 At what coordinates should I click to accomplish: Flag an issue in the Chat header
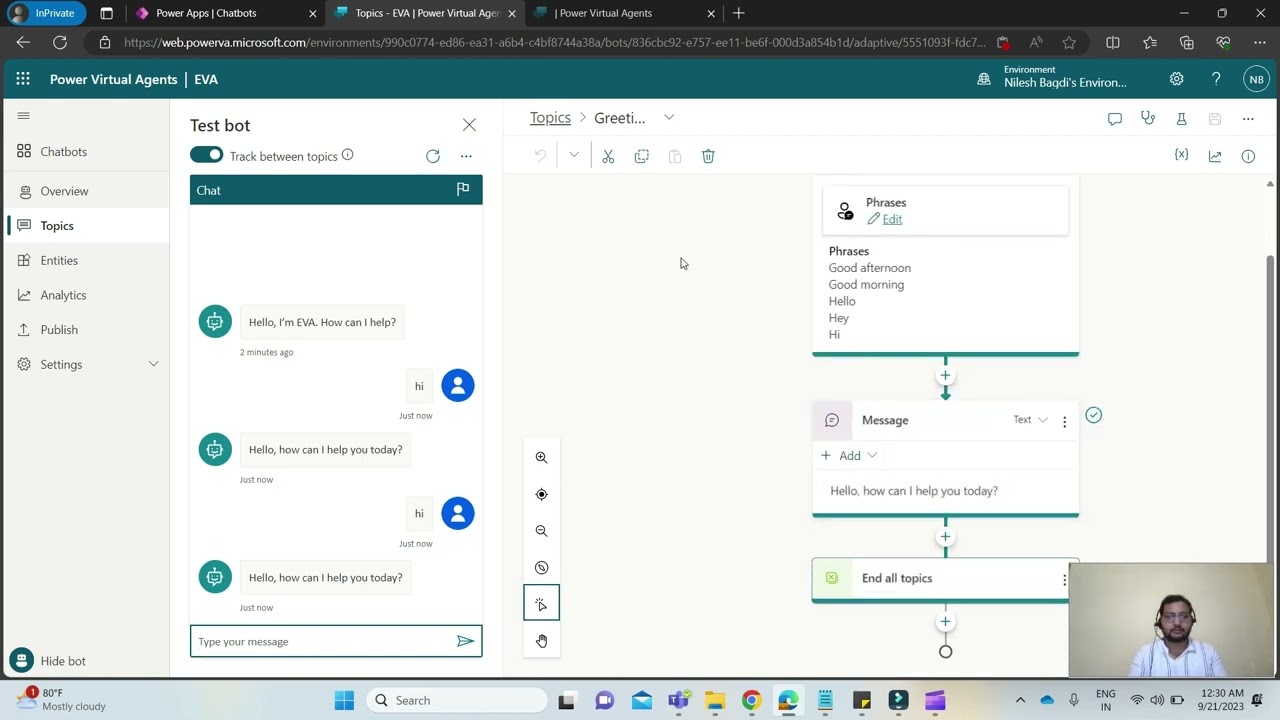click(x=463, y=189)
